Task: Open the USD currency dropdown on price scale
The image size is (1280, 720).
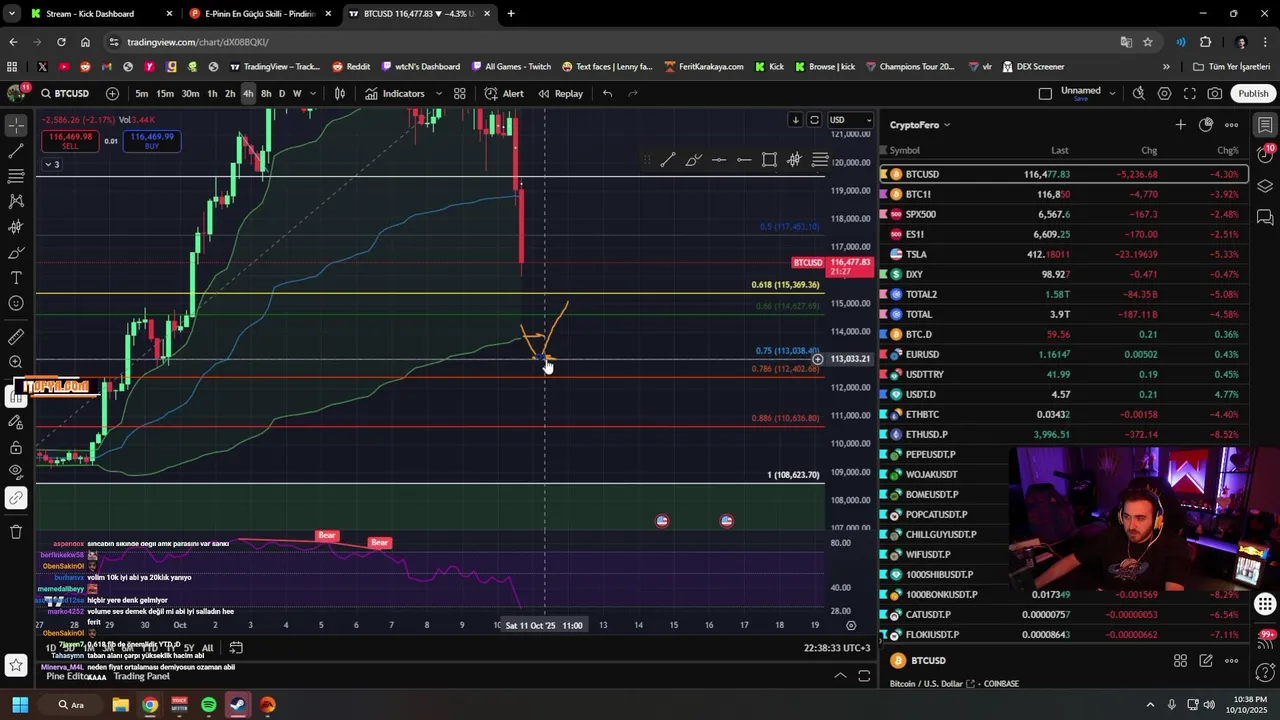Action: (x=850, y=120)
